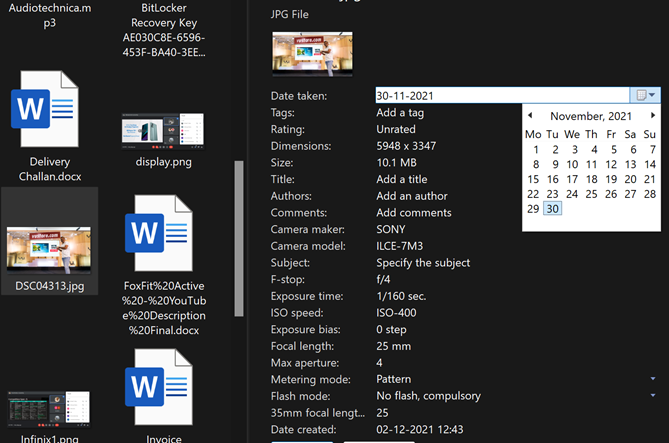Expand the Metering mode dropdown arrow
The image size is (669, 443).
pos(652,379)
